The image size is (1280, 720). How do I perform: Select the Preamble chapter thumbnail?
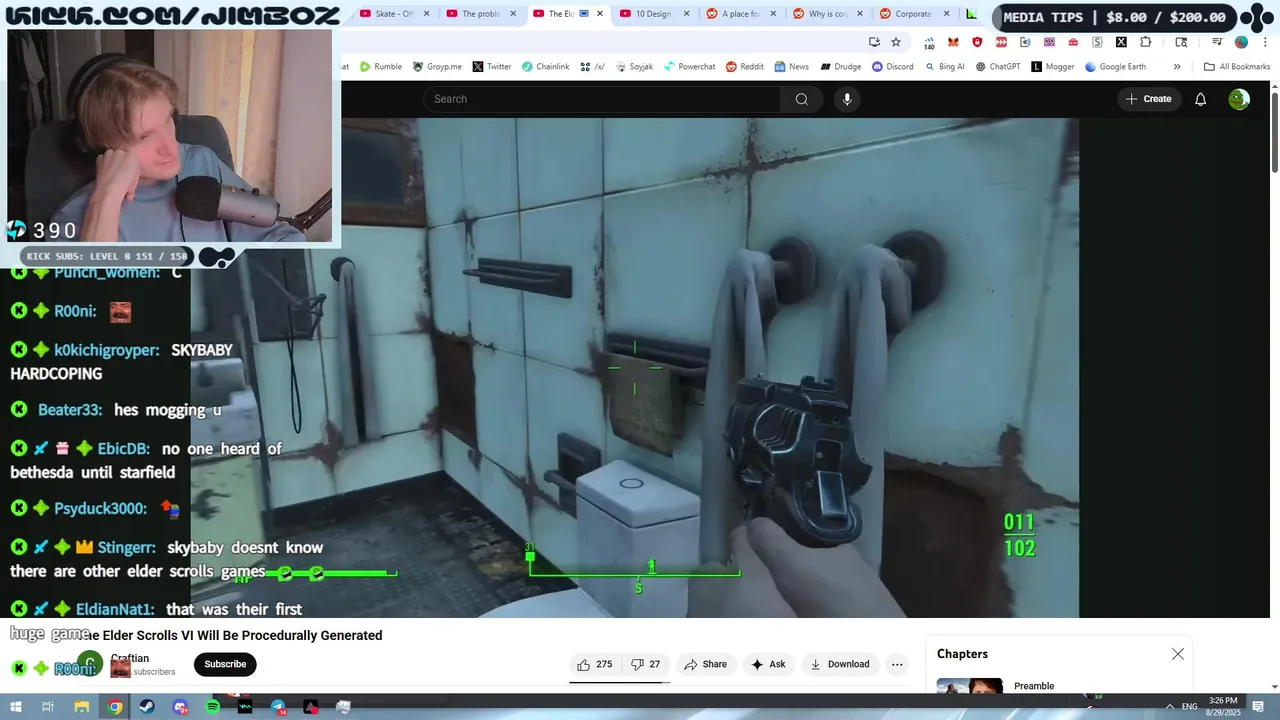(969, 688)
